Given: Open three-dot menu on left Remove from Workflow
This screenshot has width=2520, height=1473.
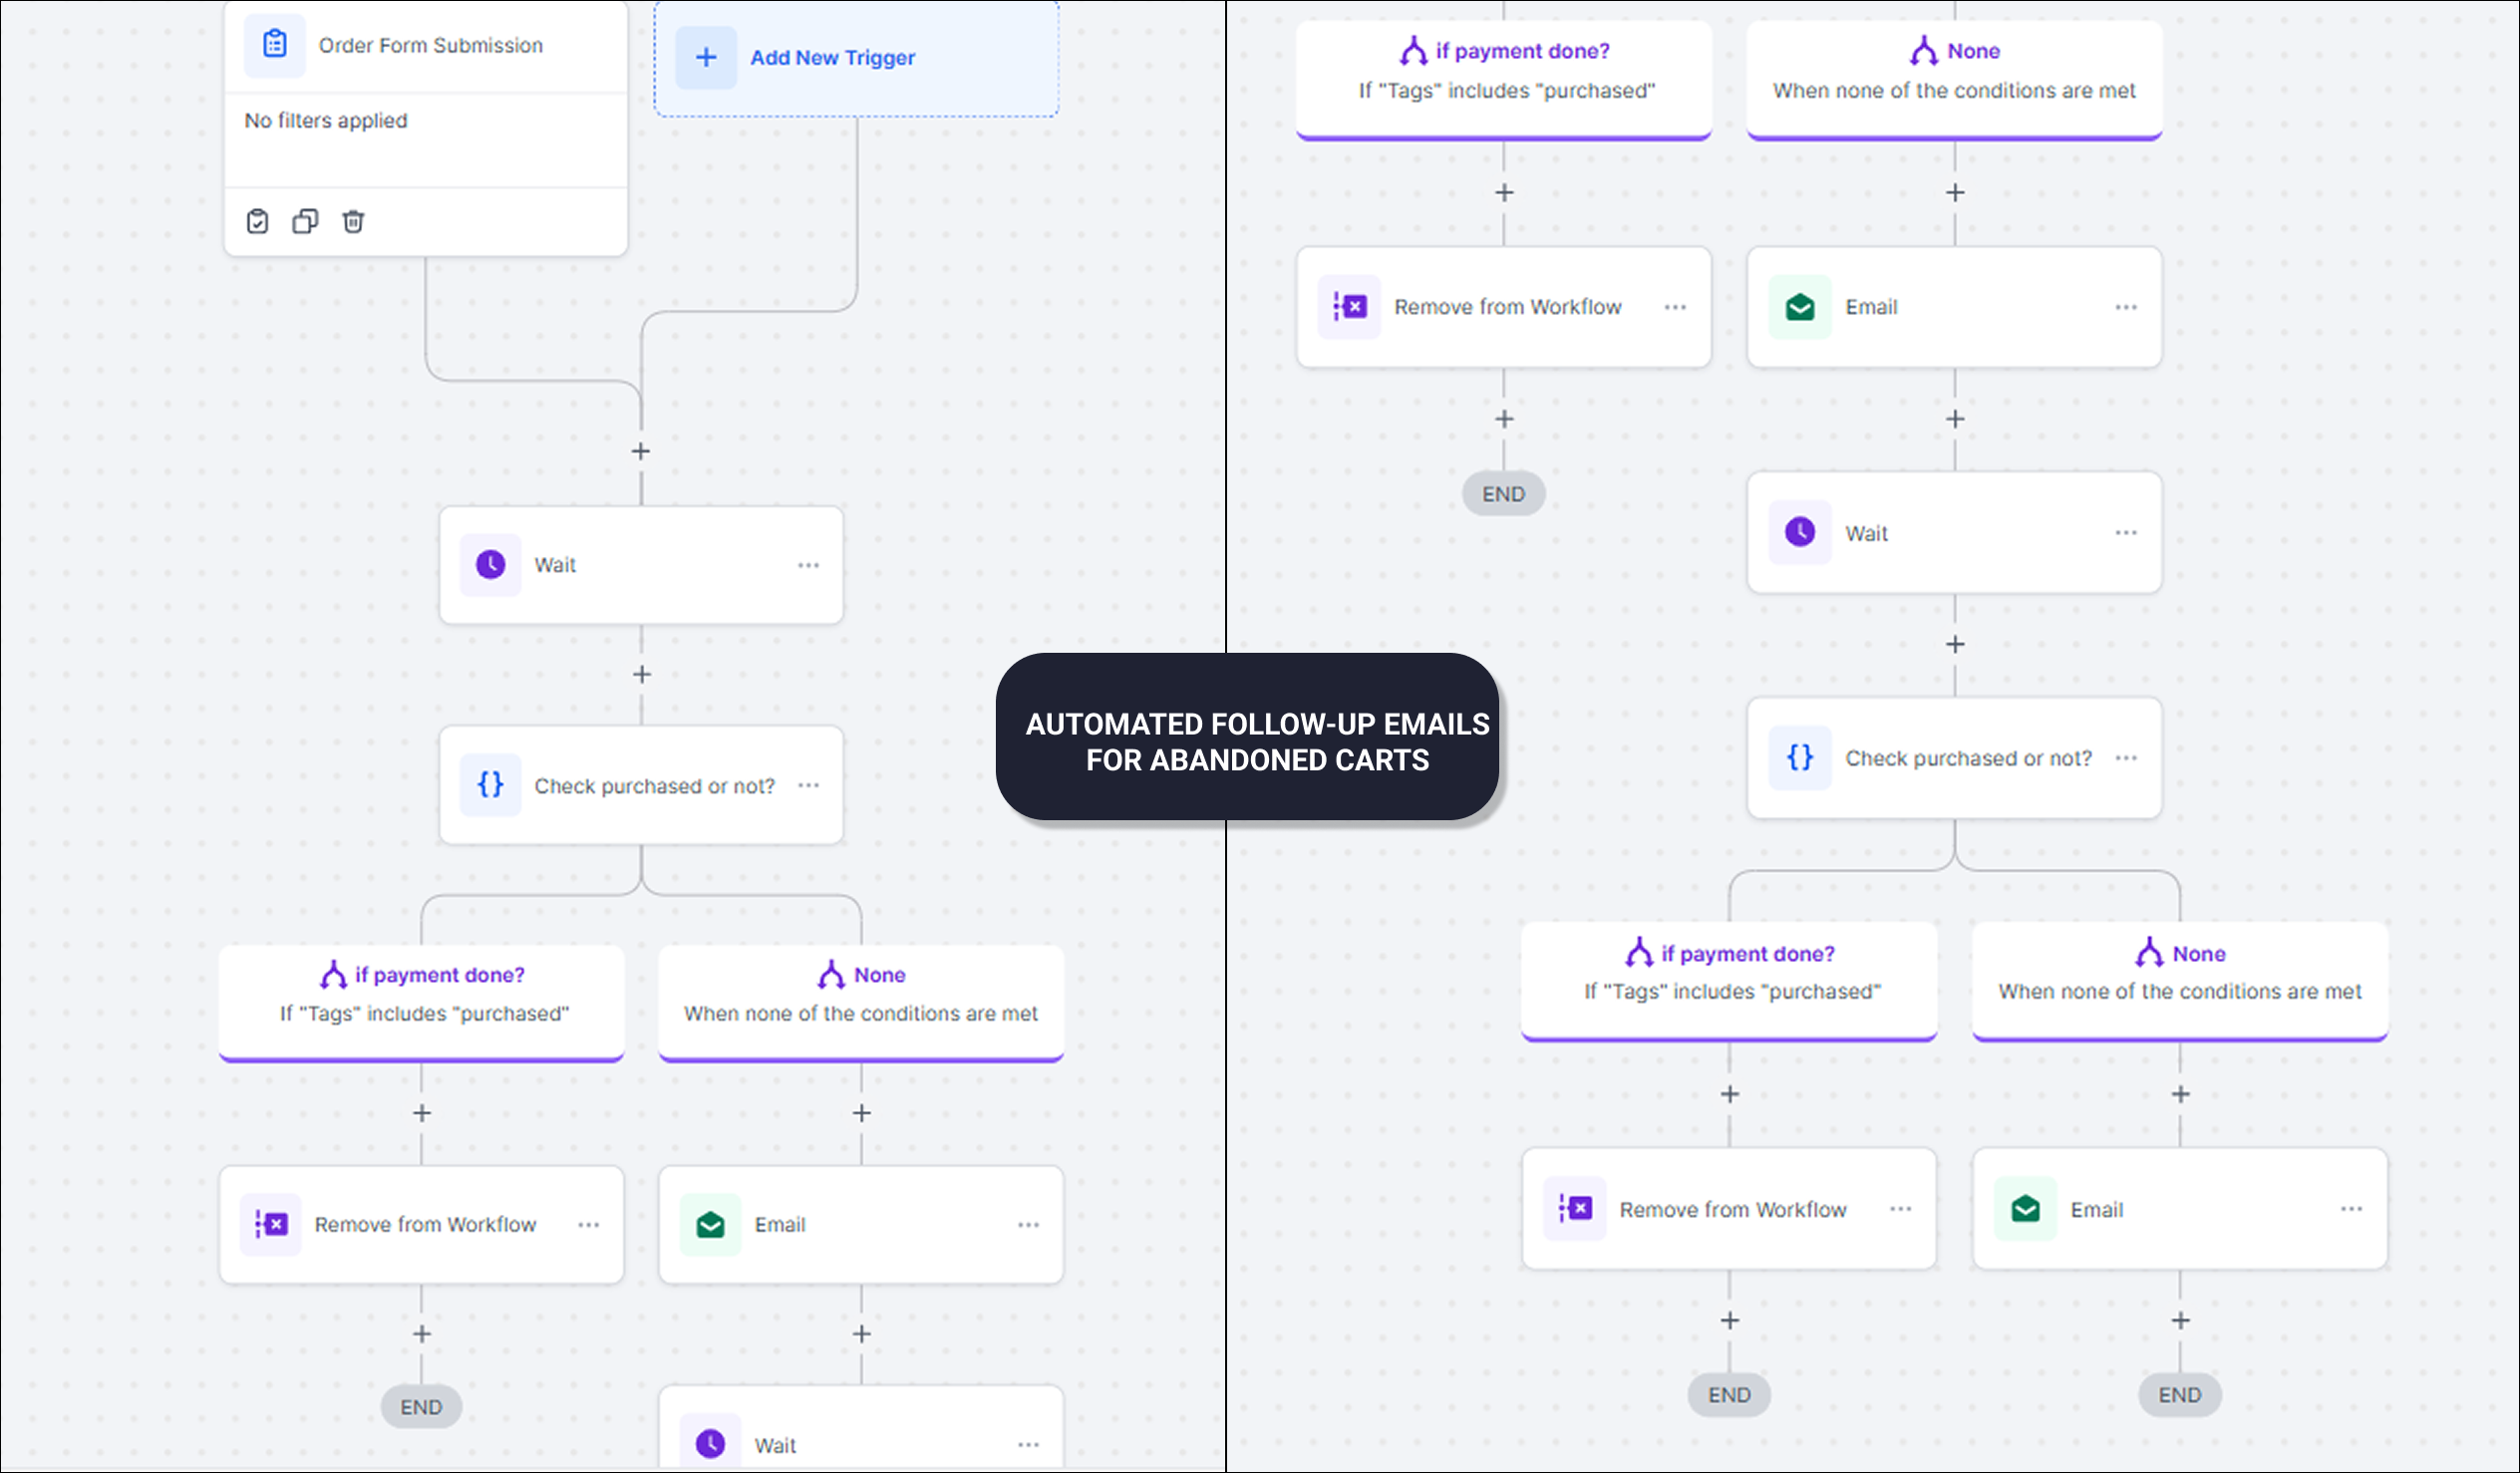Looking at the screenshot, I should [588, 1225].
